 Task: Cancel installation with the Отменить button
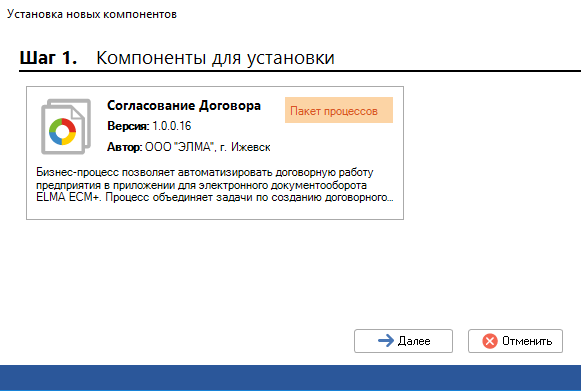(x=515, y=341)
